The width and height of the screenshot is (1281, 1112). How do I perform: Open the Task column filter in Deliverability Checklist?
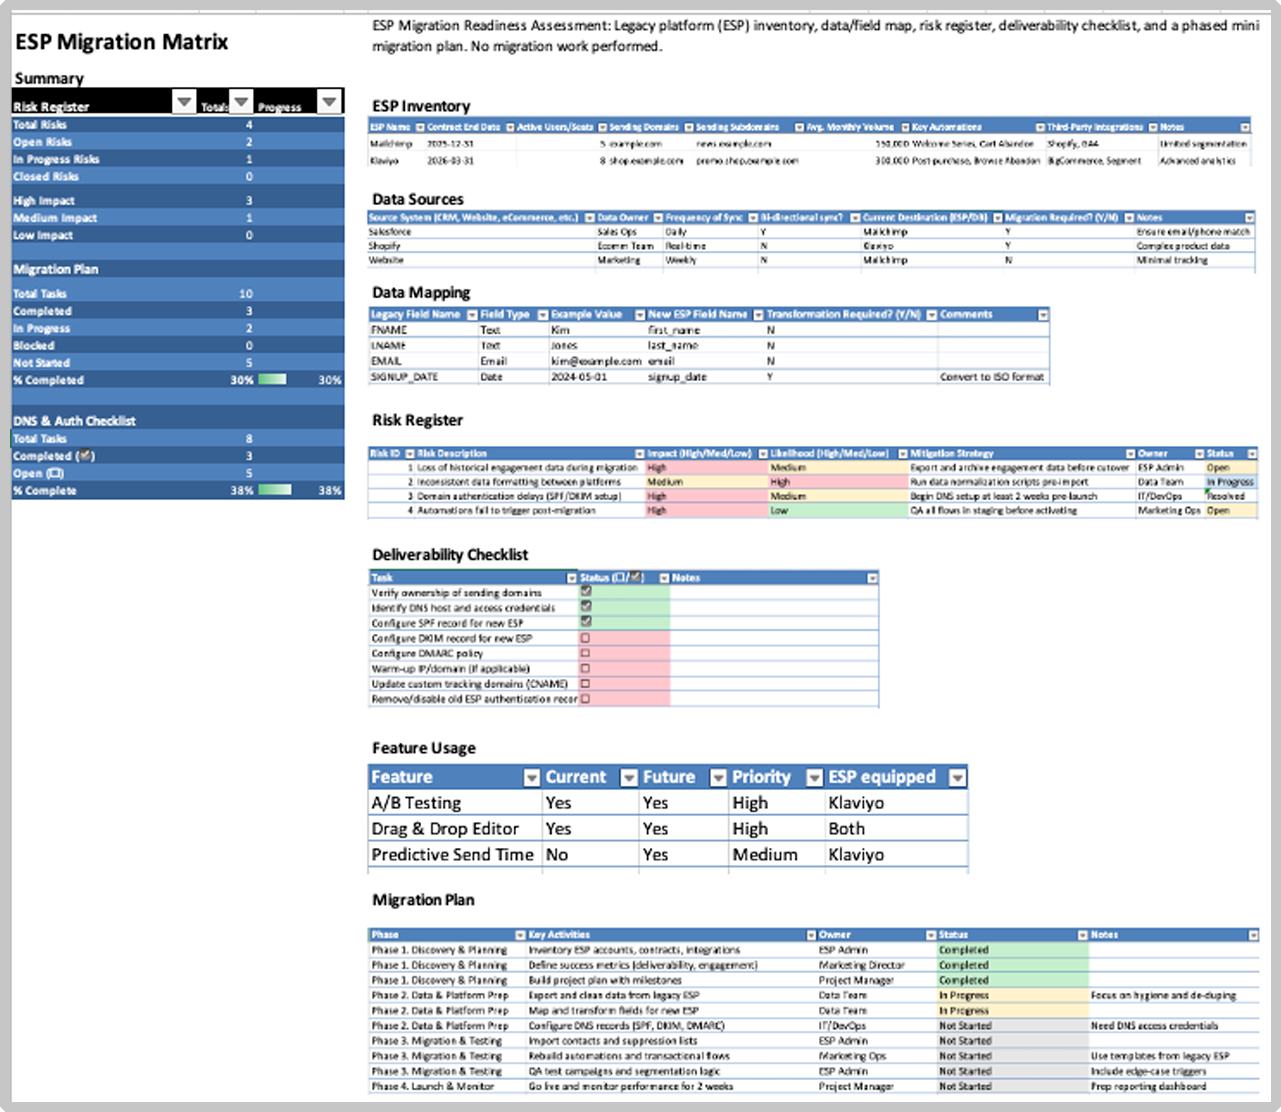coord(570,578)
